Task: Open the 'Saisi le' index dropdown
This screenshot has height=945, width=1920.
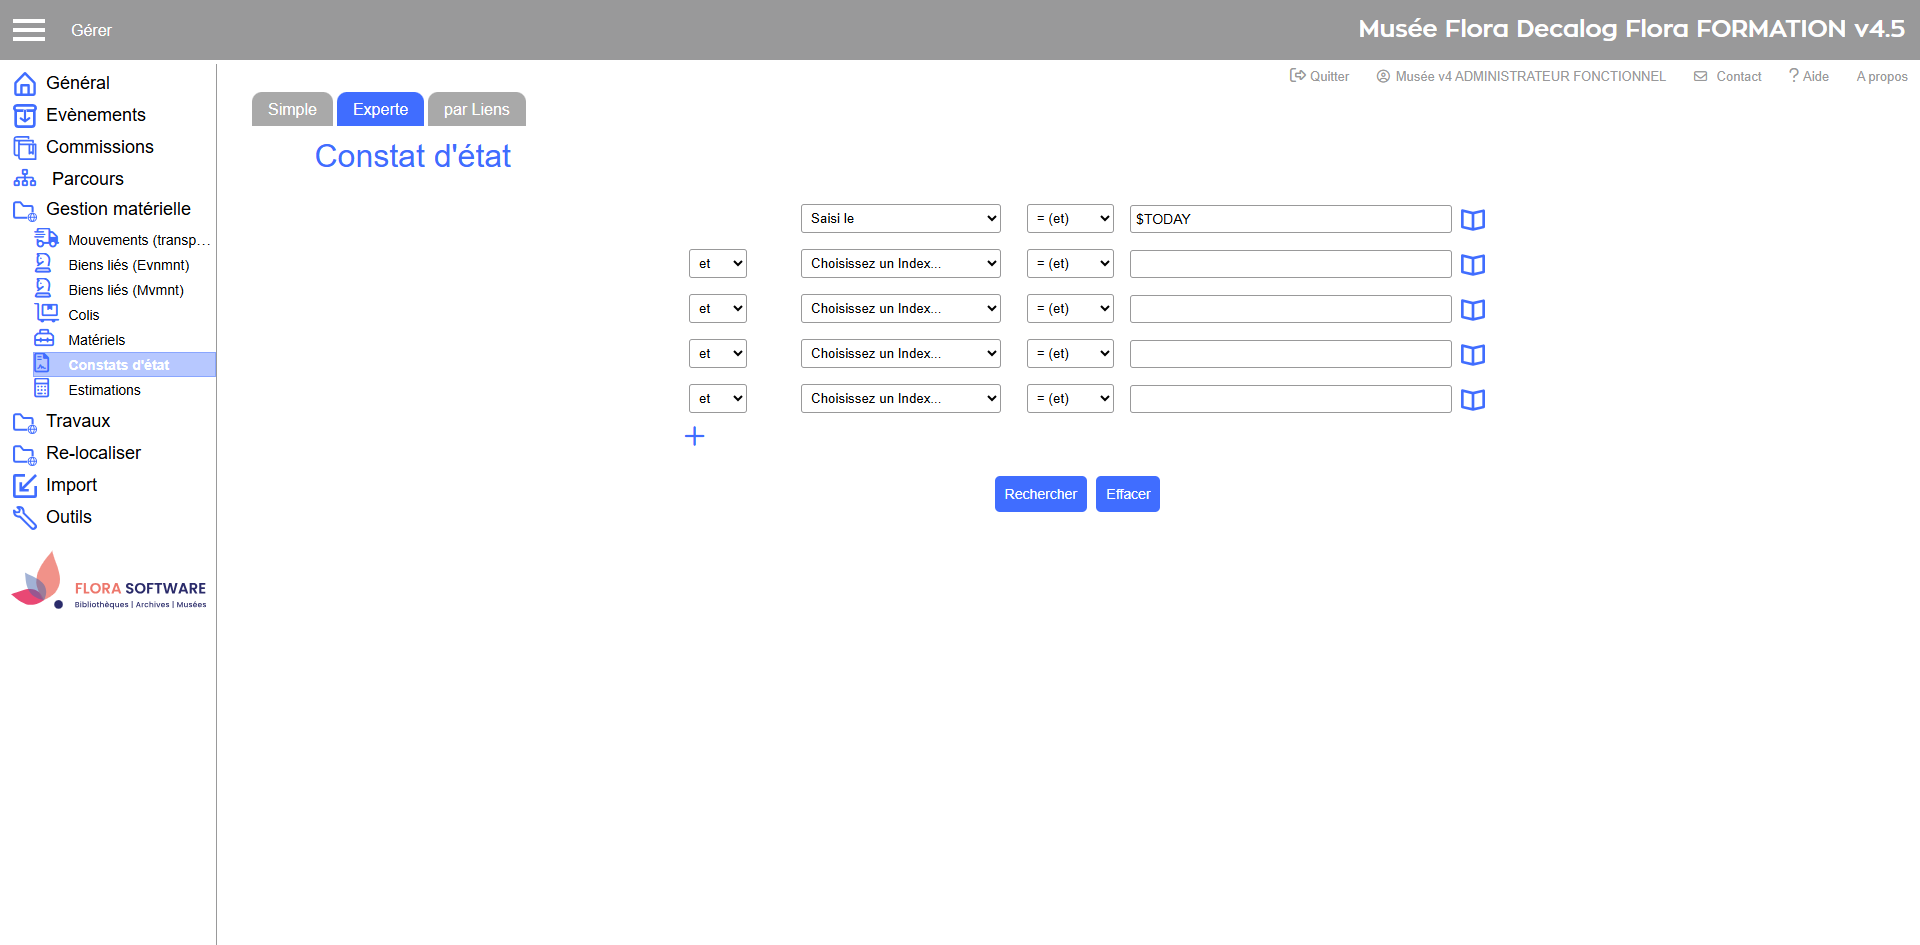Action: [900, 219]
